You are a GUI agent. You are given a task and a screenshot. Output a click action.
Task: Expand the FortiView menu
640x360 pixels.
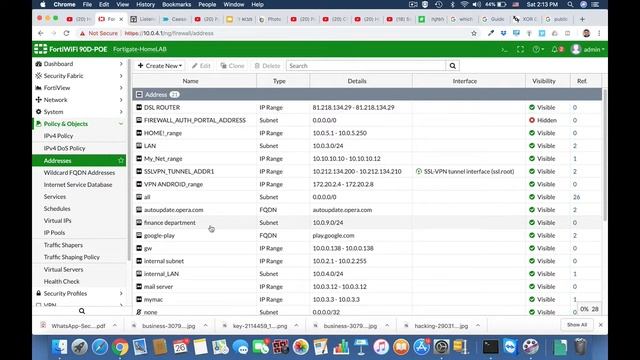[x=79, y=88]
